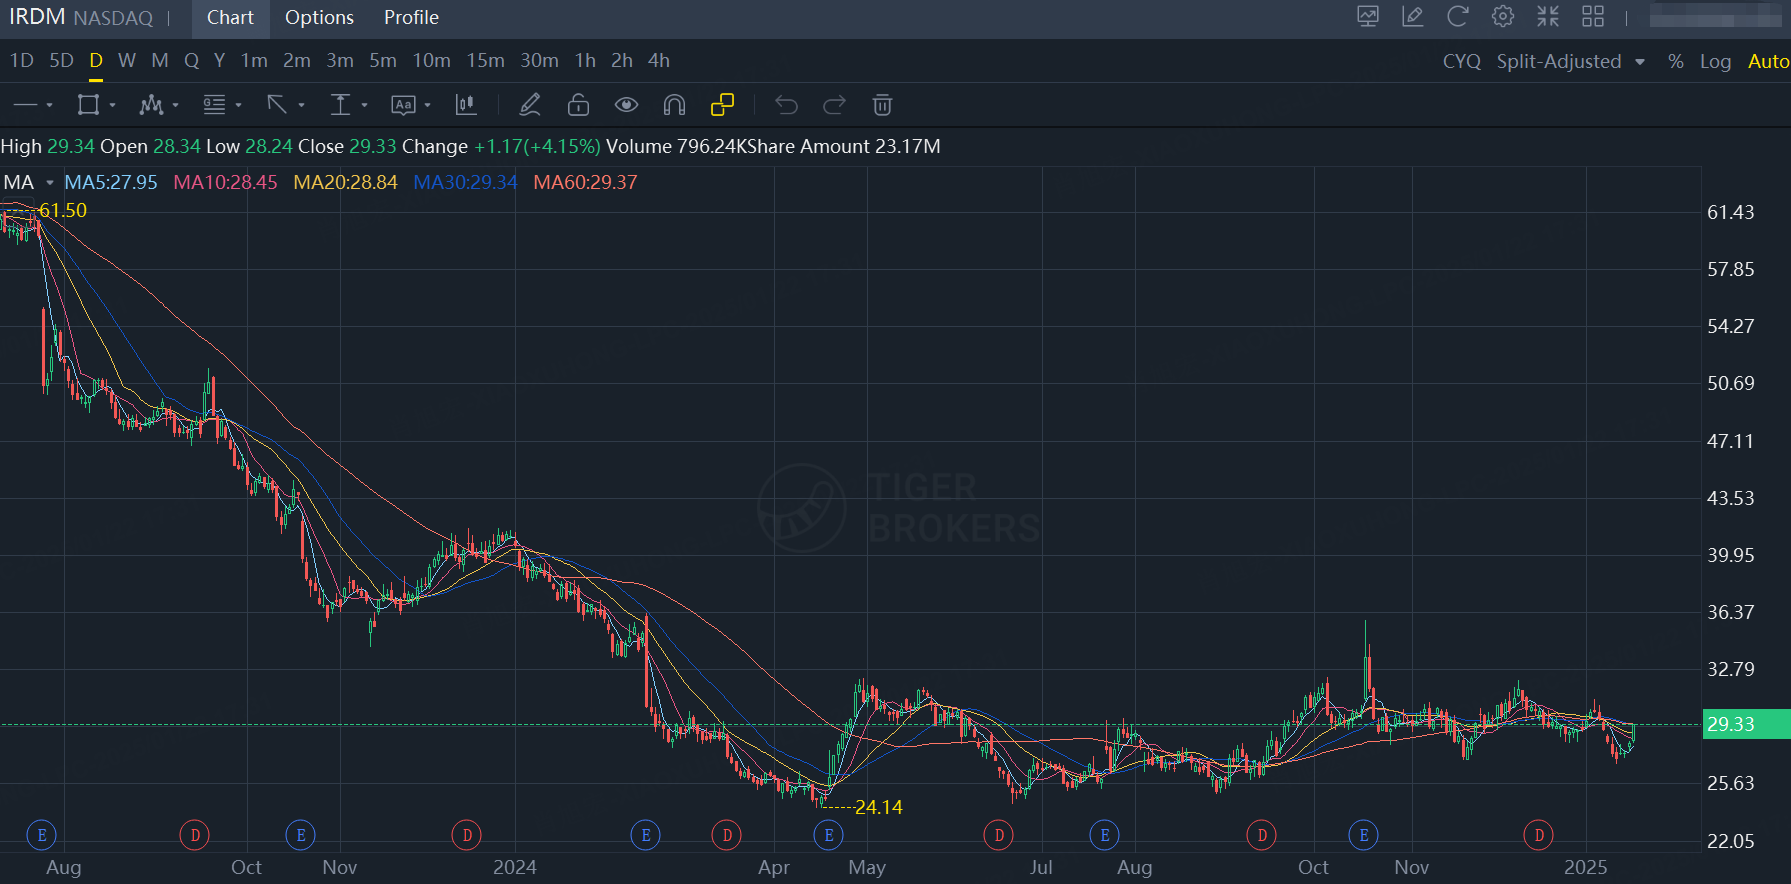Click the IRDM ticker symbol
The height and width of the screenshot is (884, 1791).
point(37,17)
